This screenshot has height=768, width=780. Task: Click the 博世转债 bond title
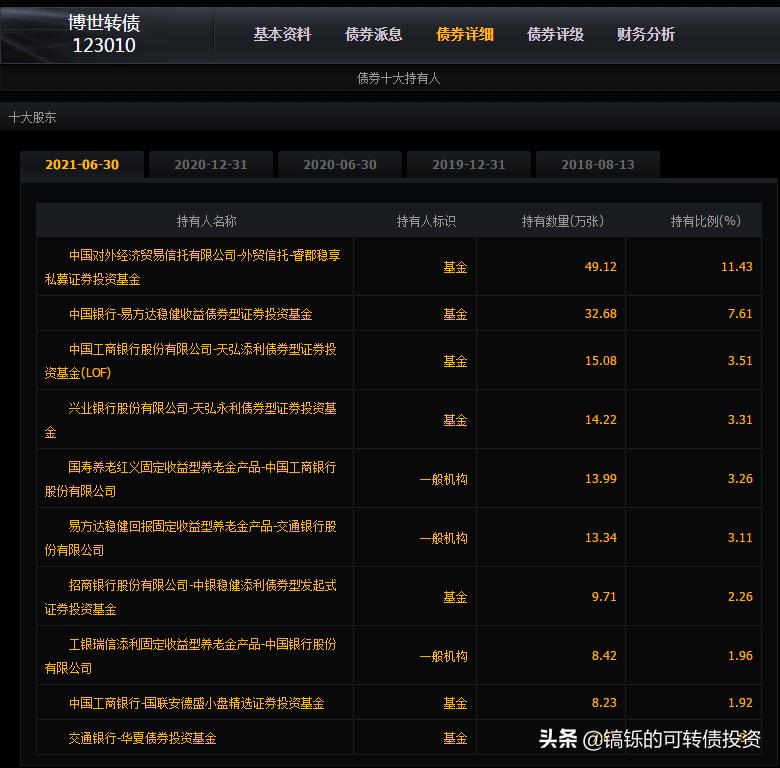(104, 23)
